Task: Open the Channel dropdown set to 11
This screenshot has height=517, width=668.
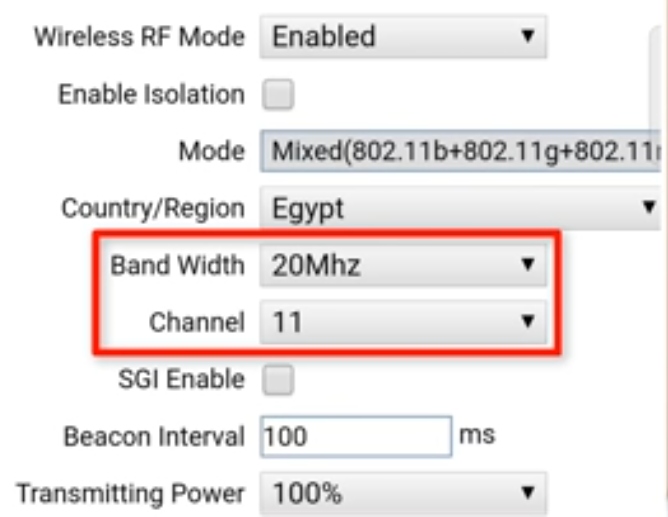Action: point(403,322)
